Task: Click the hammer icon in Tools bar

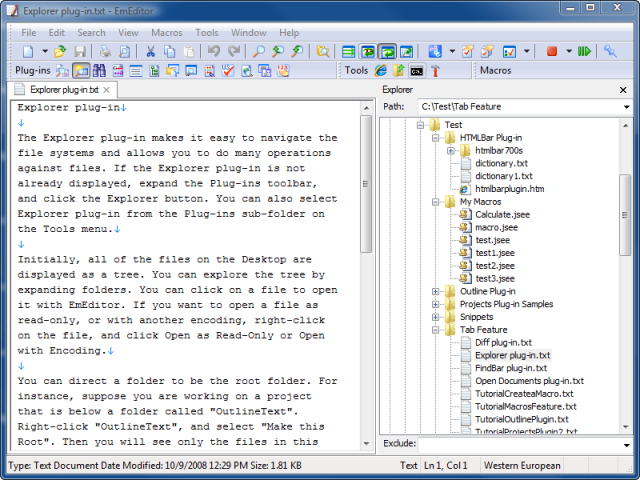Action: (x=435, y=71)
